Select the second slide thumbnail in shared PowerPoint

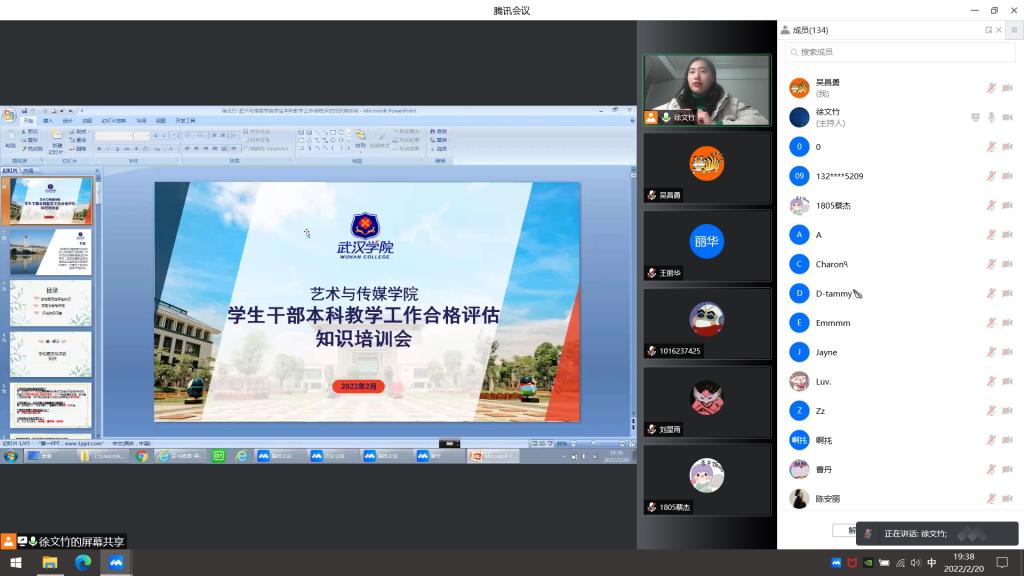50,251
